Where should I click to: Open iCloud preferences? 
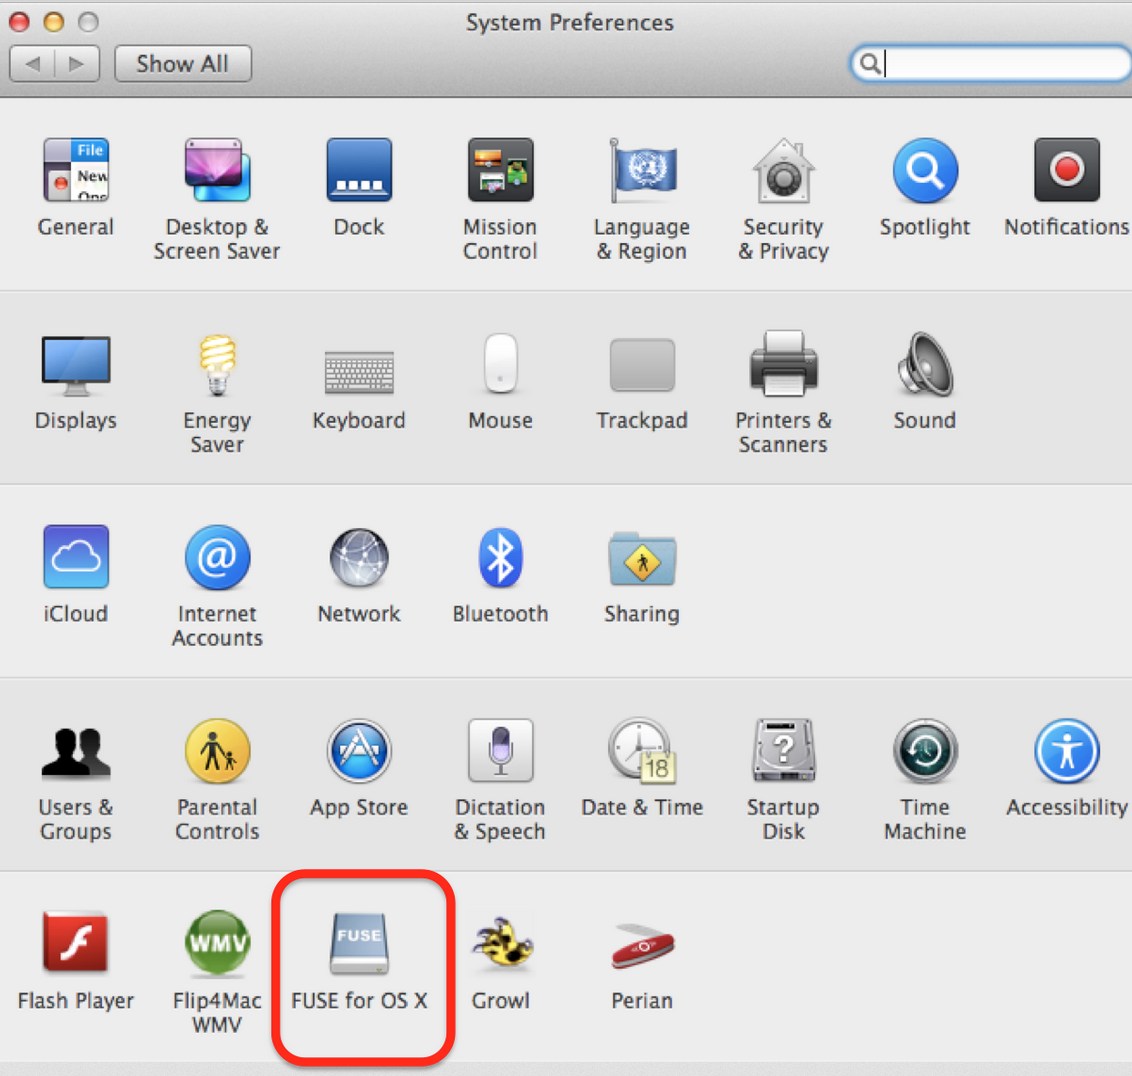click(x=76, y=557)
